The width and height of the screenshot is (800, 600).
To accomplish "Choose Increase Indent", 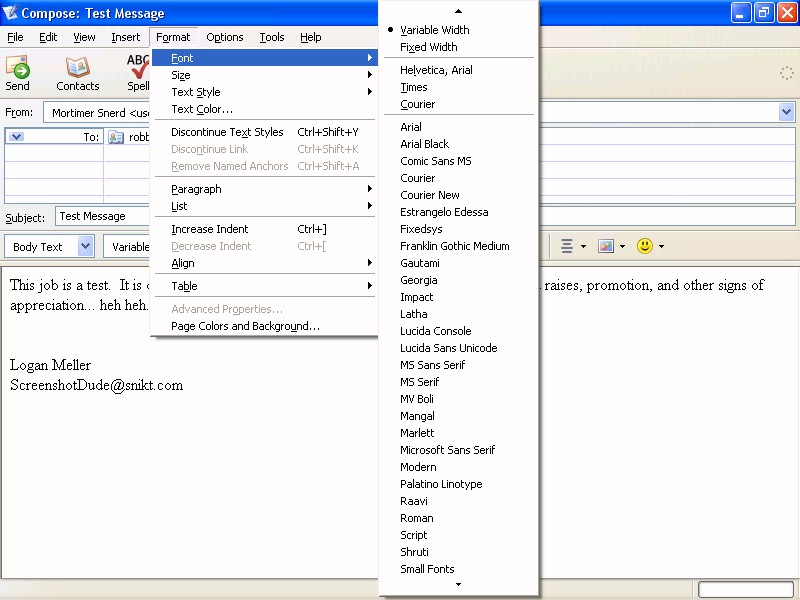I will pyautogui.click(x=265, y=229).
